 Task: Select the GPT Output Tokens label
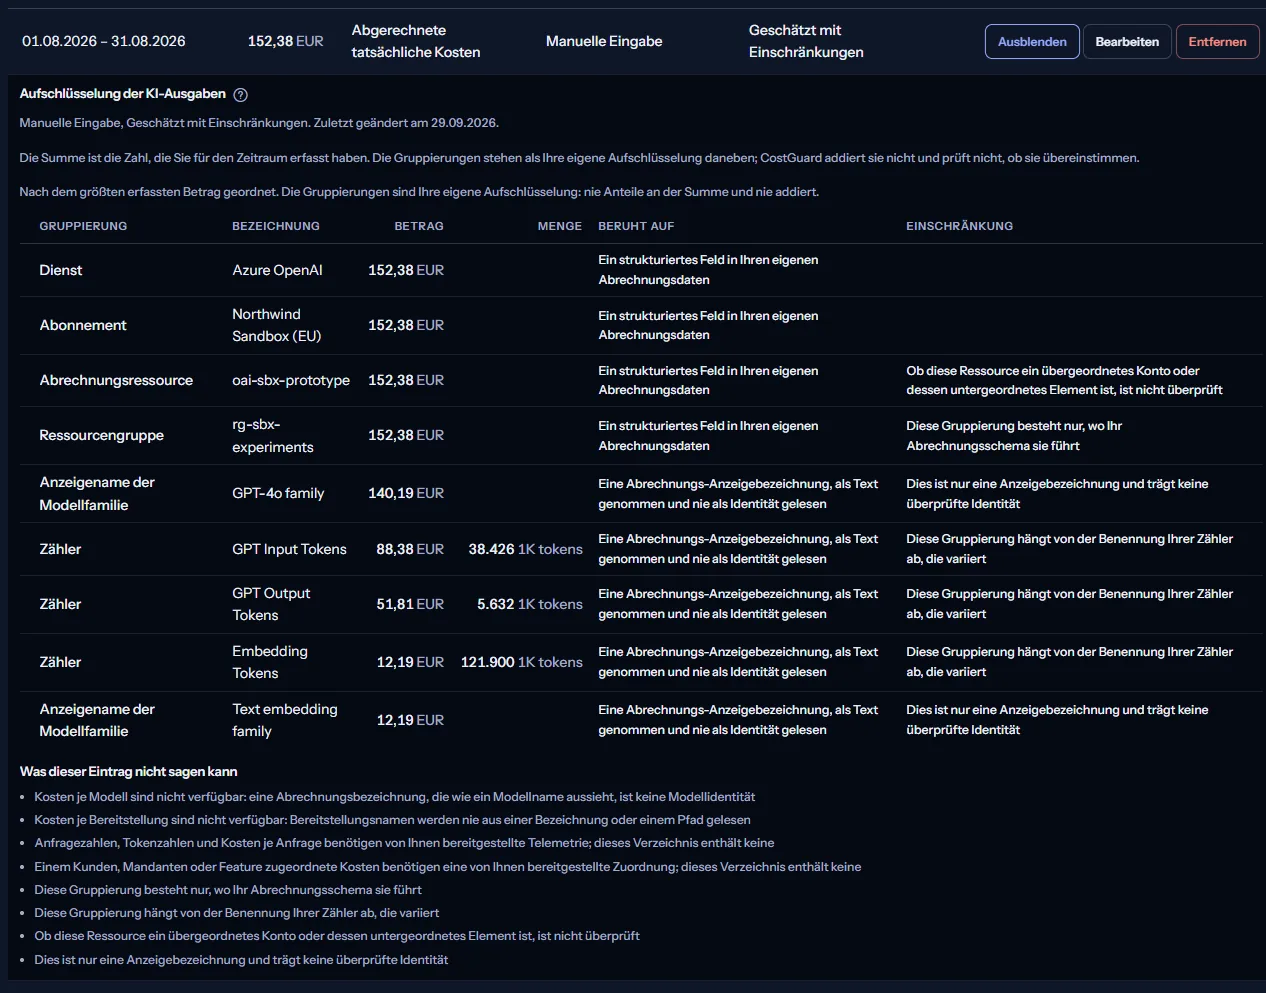(x=271, y=604)
